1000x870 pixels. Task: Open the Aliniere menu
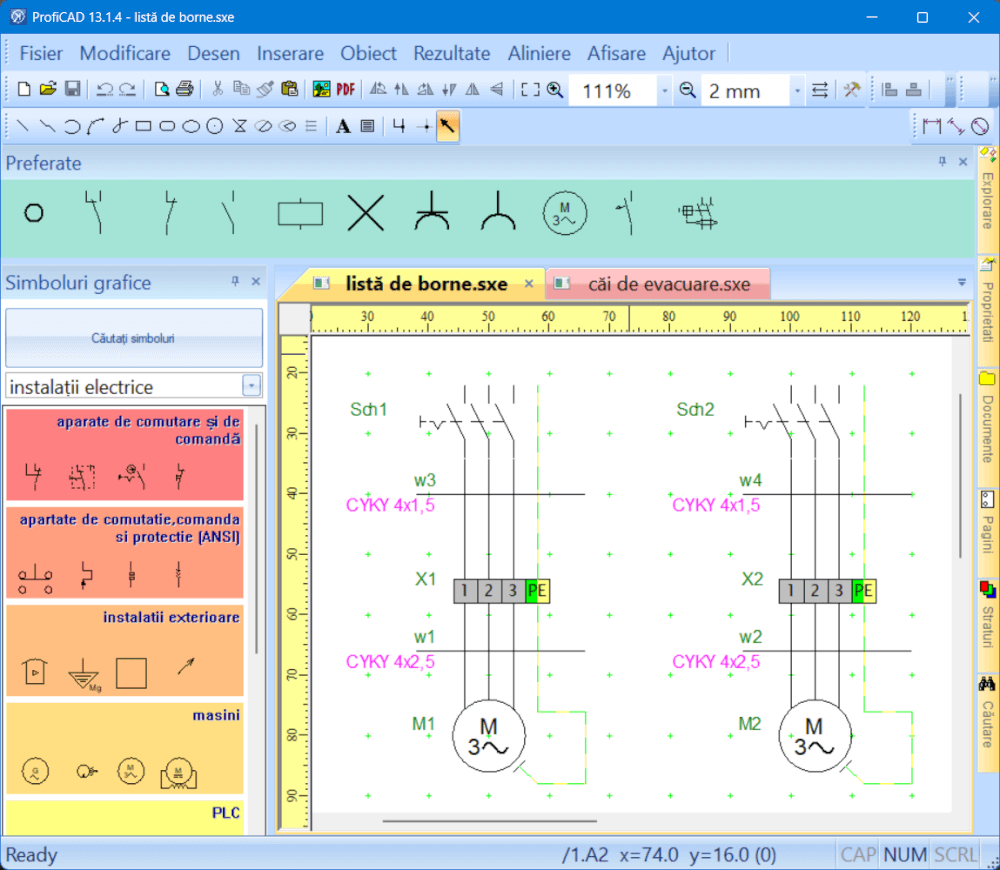(x=539, y=54)
